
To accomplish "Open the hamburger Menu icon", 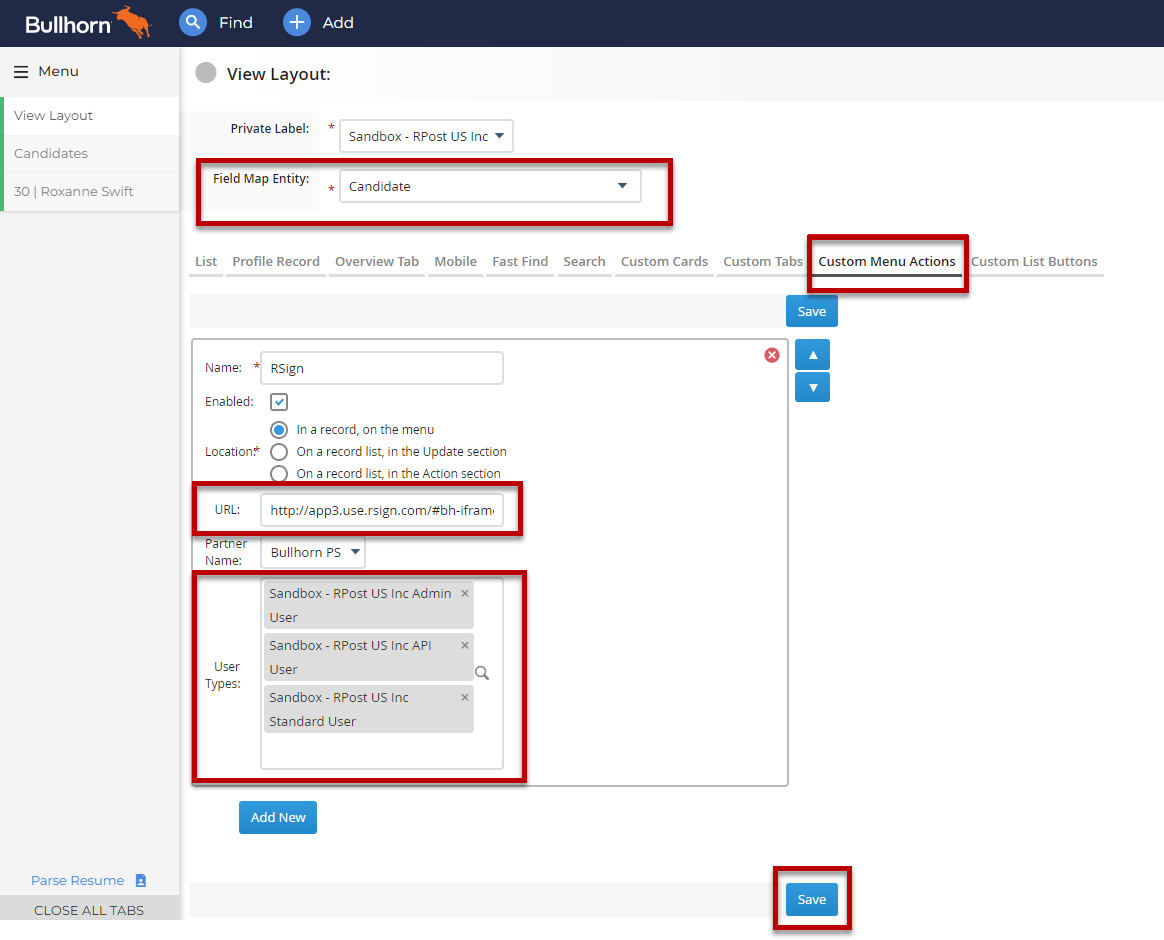I will click(x=20, y=72).
